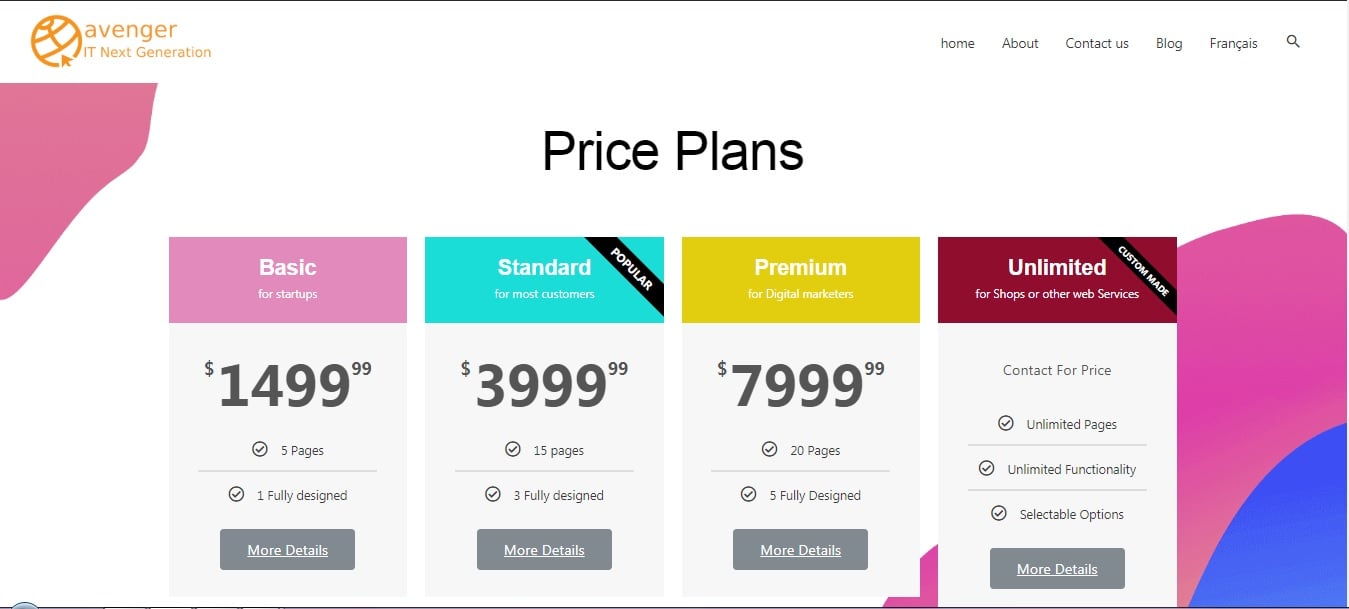Click the CUSTOM MADE ribbon on Unlimited plan

1145,269
